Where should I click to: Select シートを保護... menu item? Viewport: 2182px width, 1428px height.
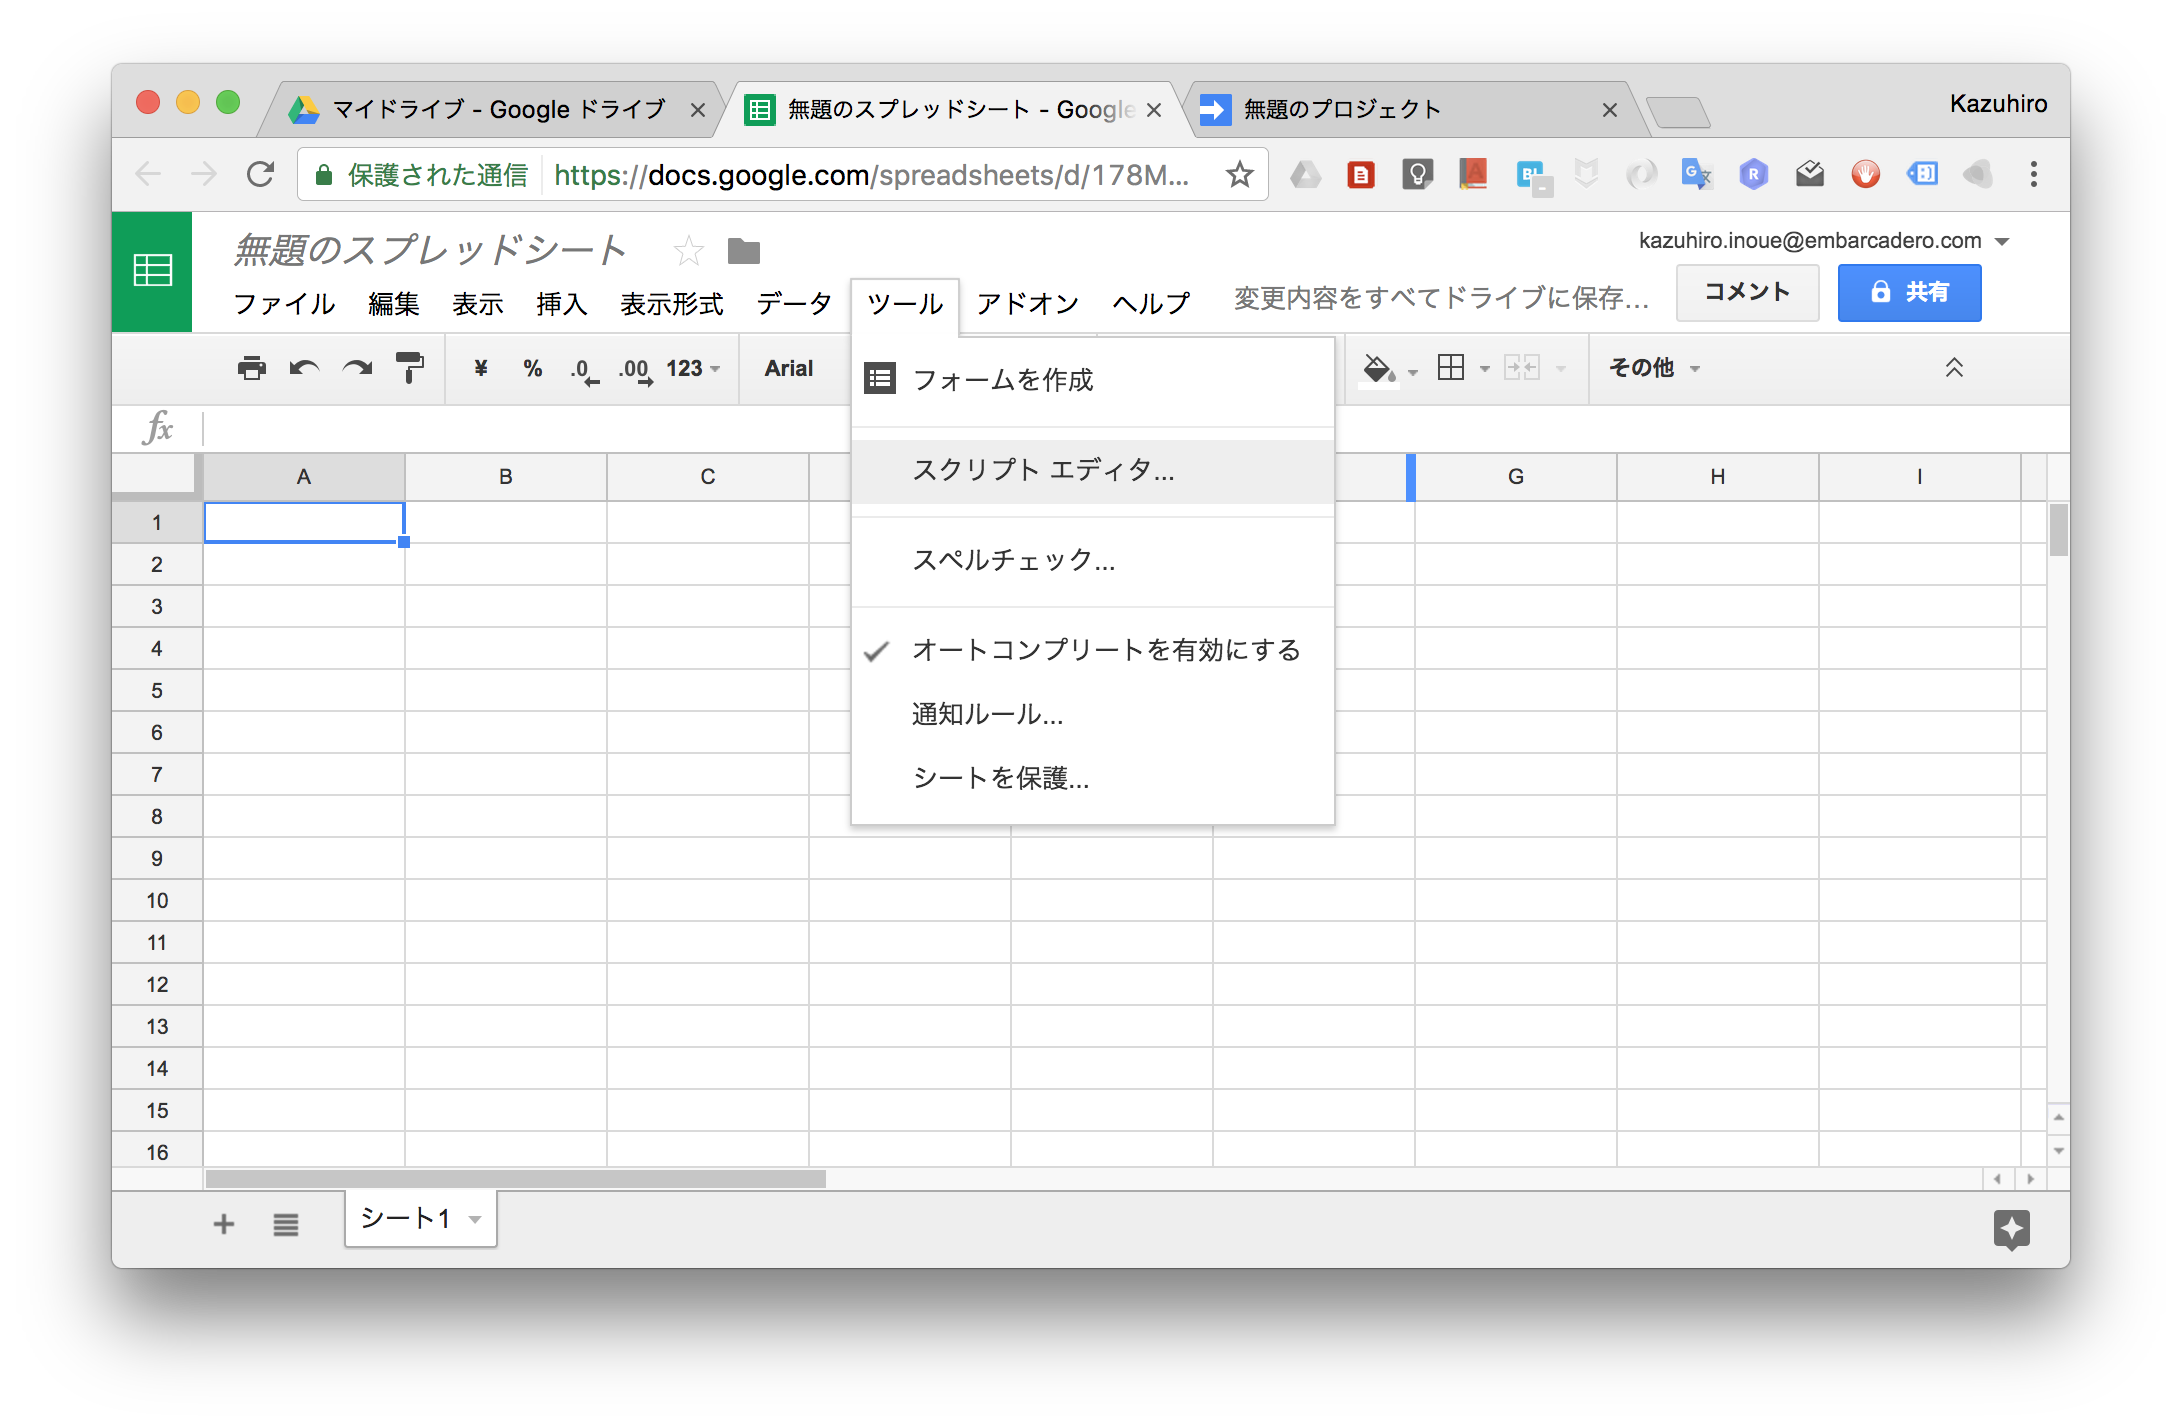[1092, 778]
